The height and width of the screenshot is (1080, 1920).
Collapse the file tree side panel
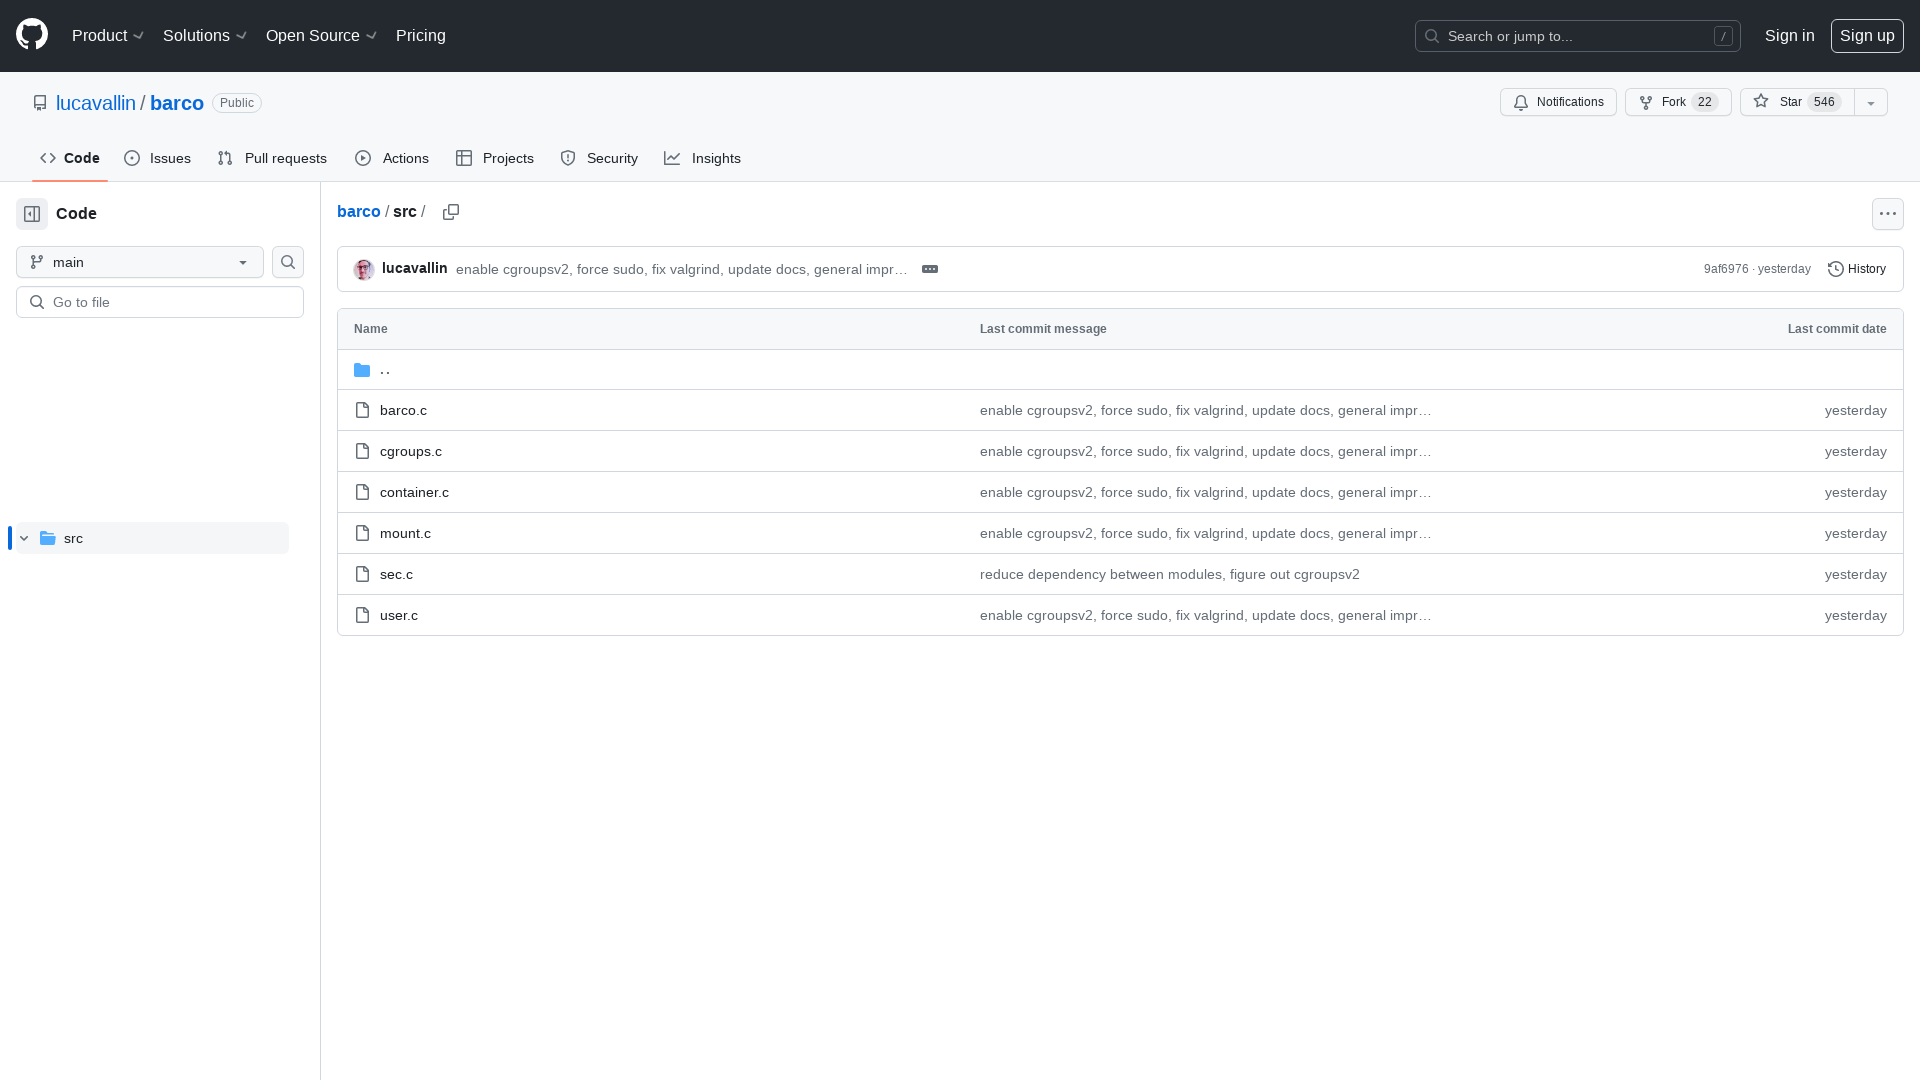tap(32, 214)
